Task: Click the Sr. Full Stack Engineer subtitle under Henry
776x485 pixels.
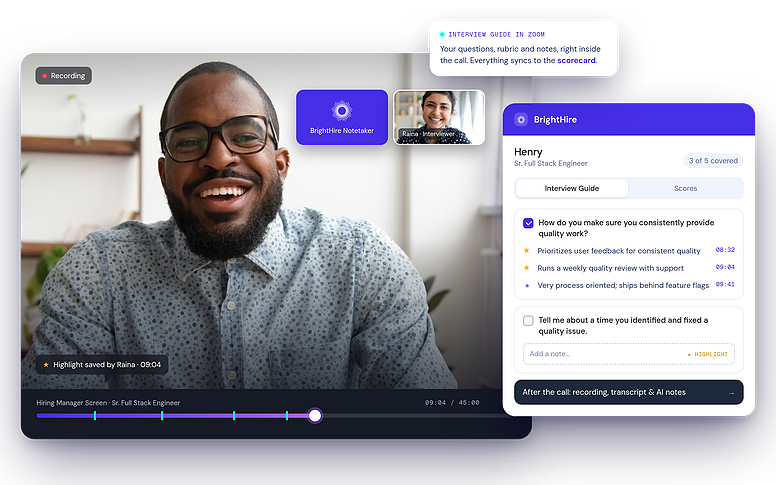Action: (x=550, y=163)
